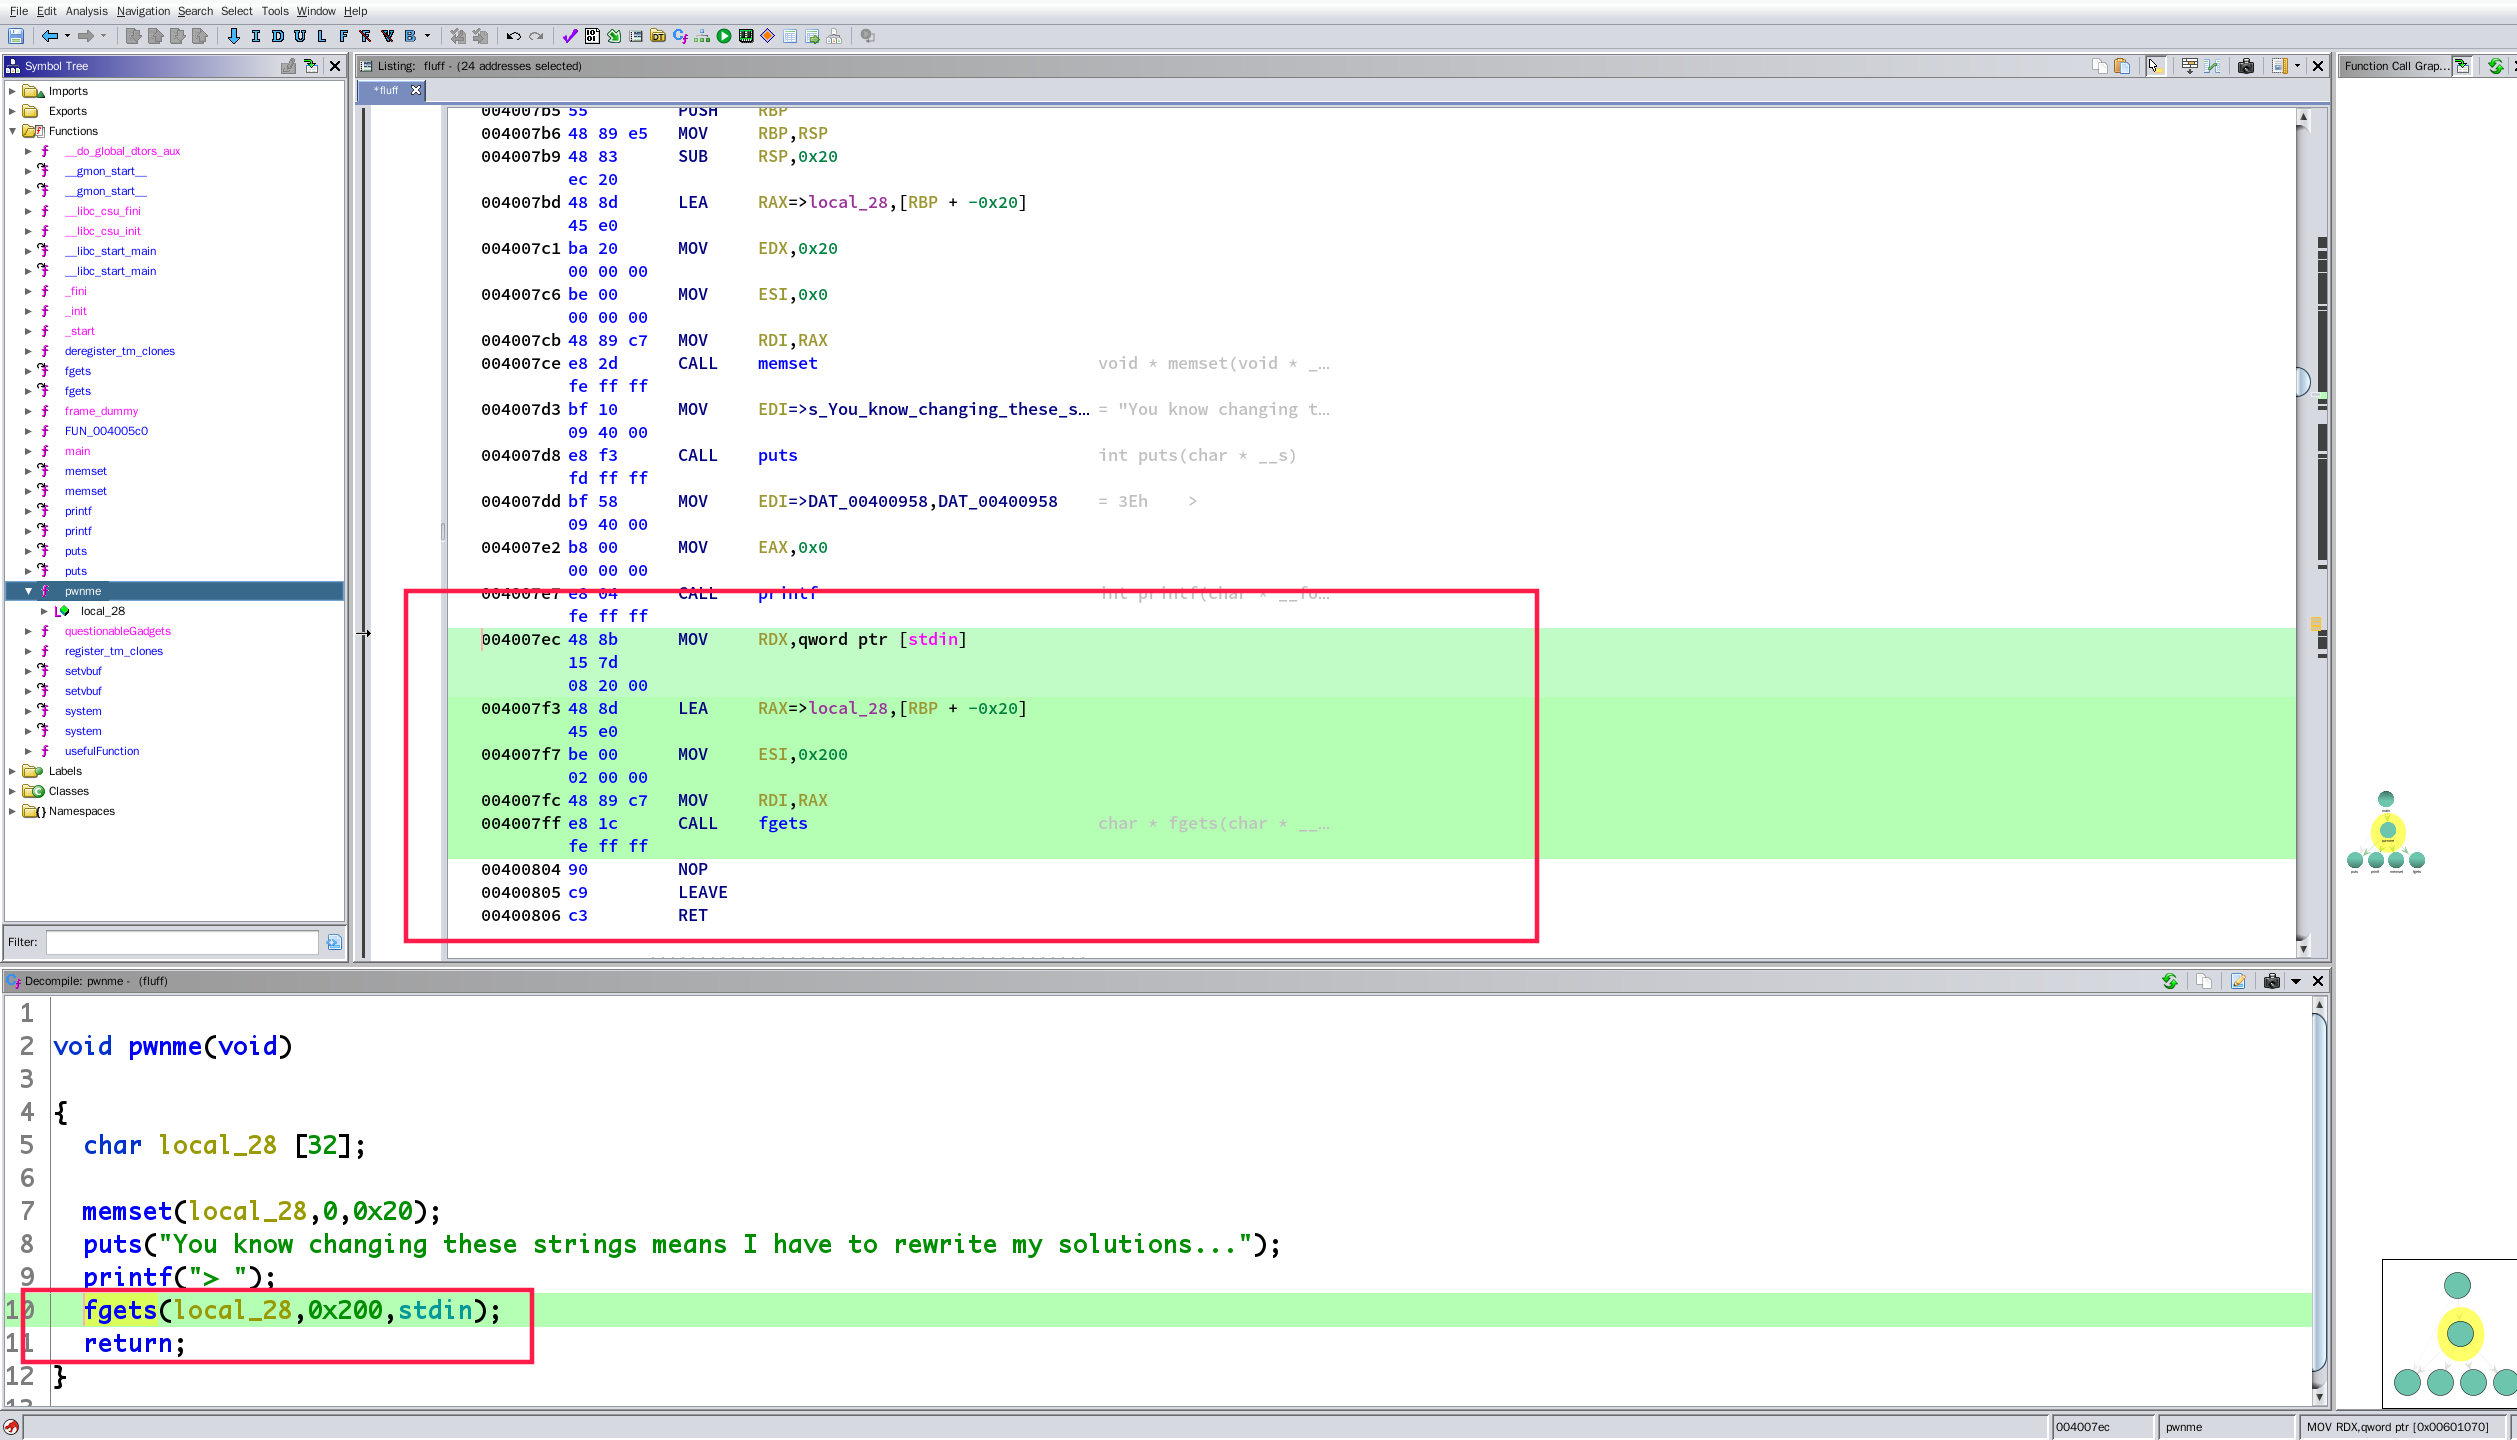Toggle the mouse hover mode in Listing toolbar
2517x1440 pixels.
(2155, 66)
